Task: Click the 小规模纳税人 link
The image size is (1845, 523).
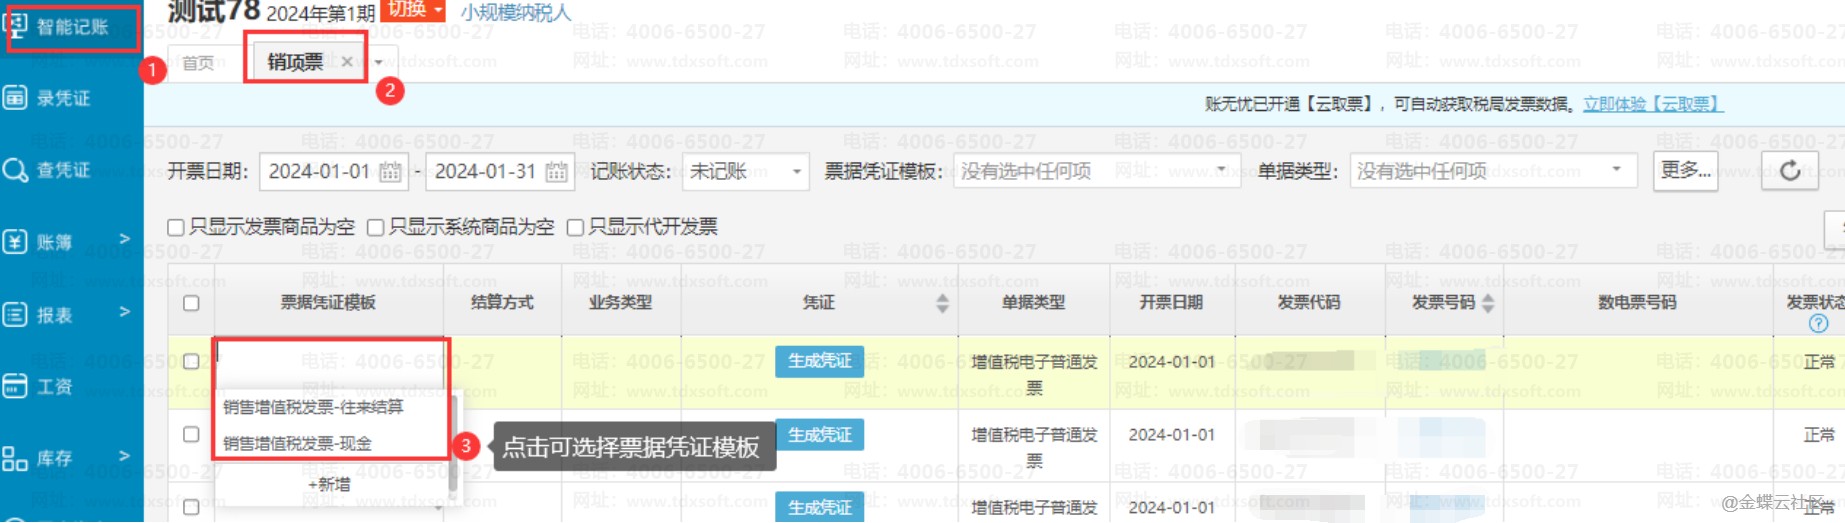Action: pyautogui.click(x=515, y=12)
